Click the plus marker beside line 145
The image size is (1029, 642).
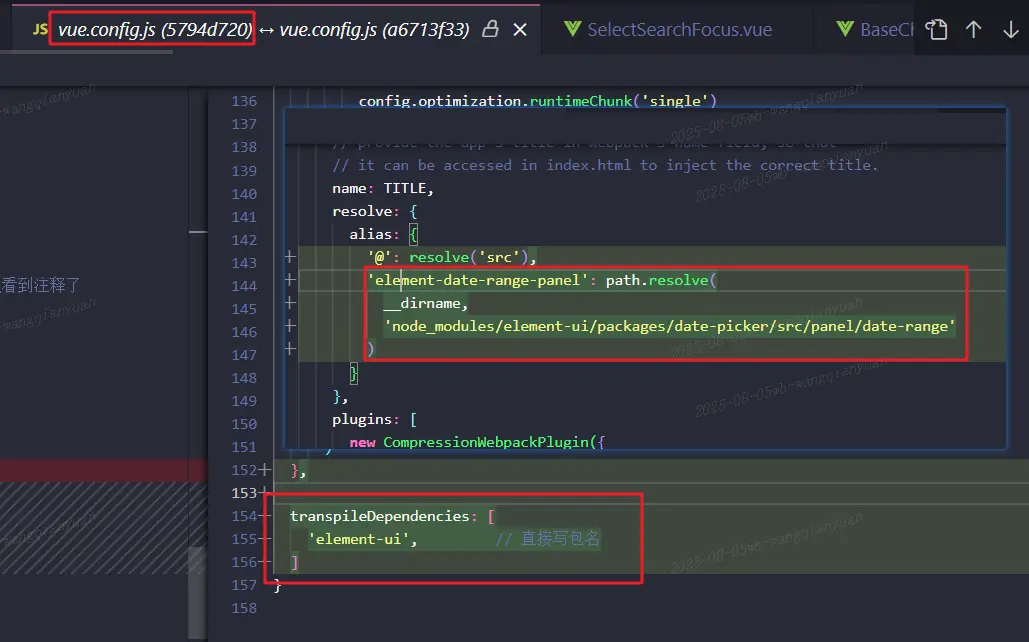[290, 303]
